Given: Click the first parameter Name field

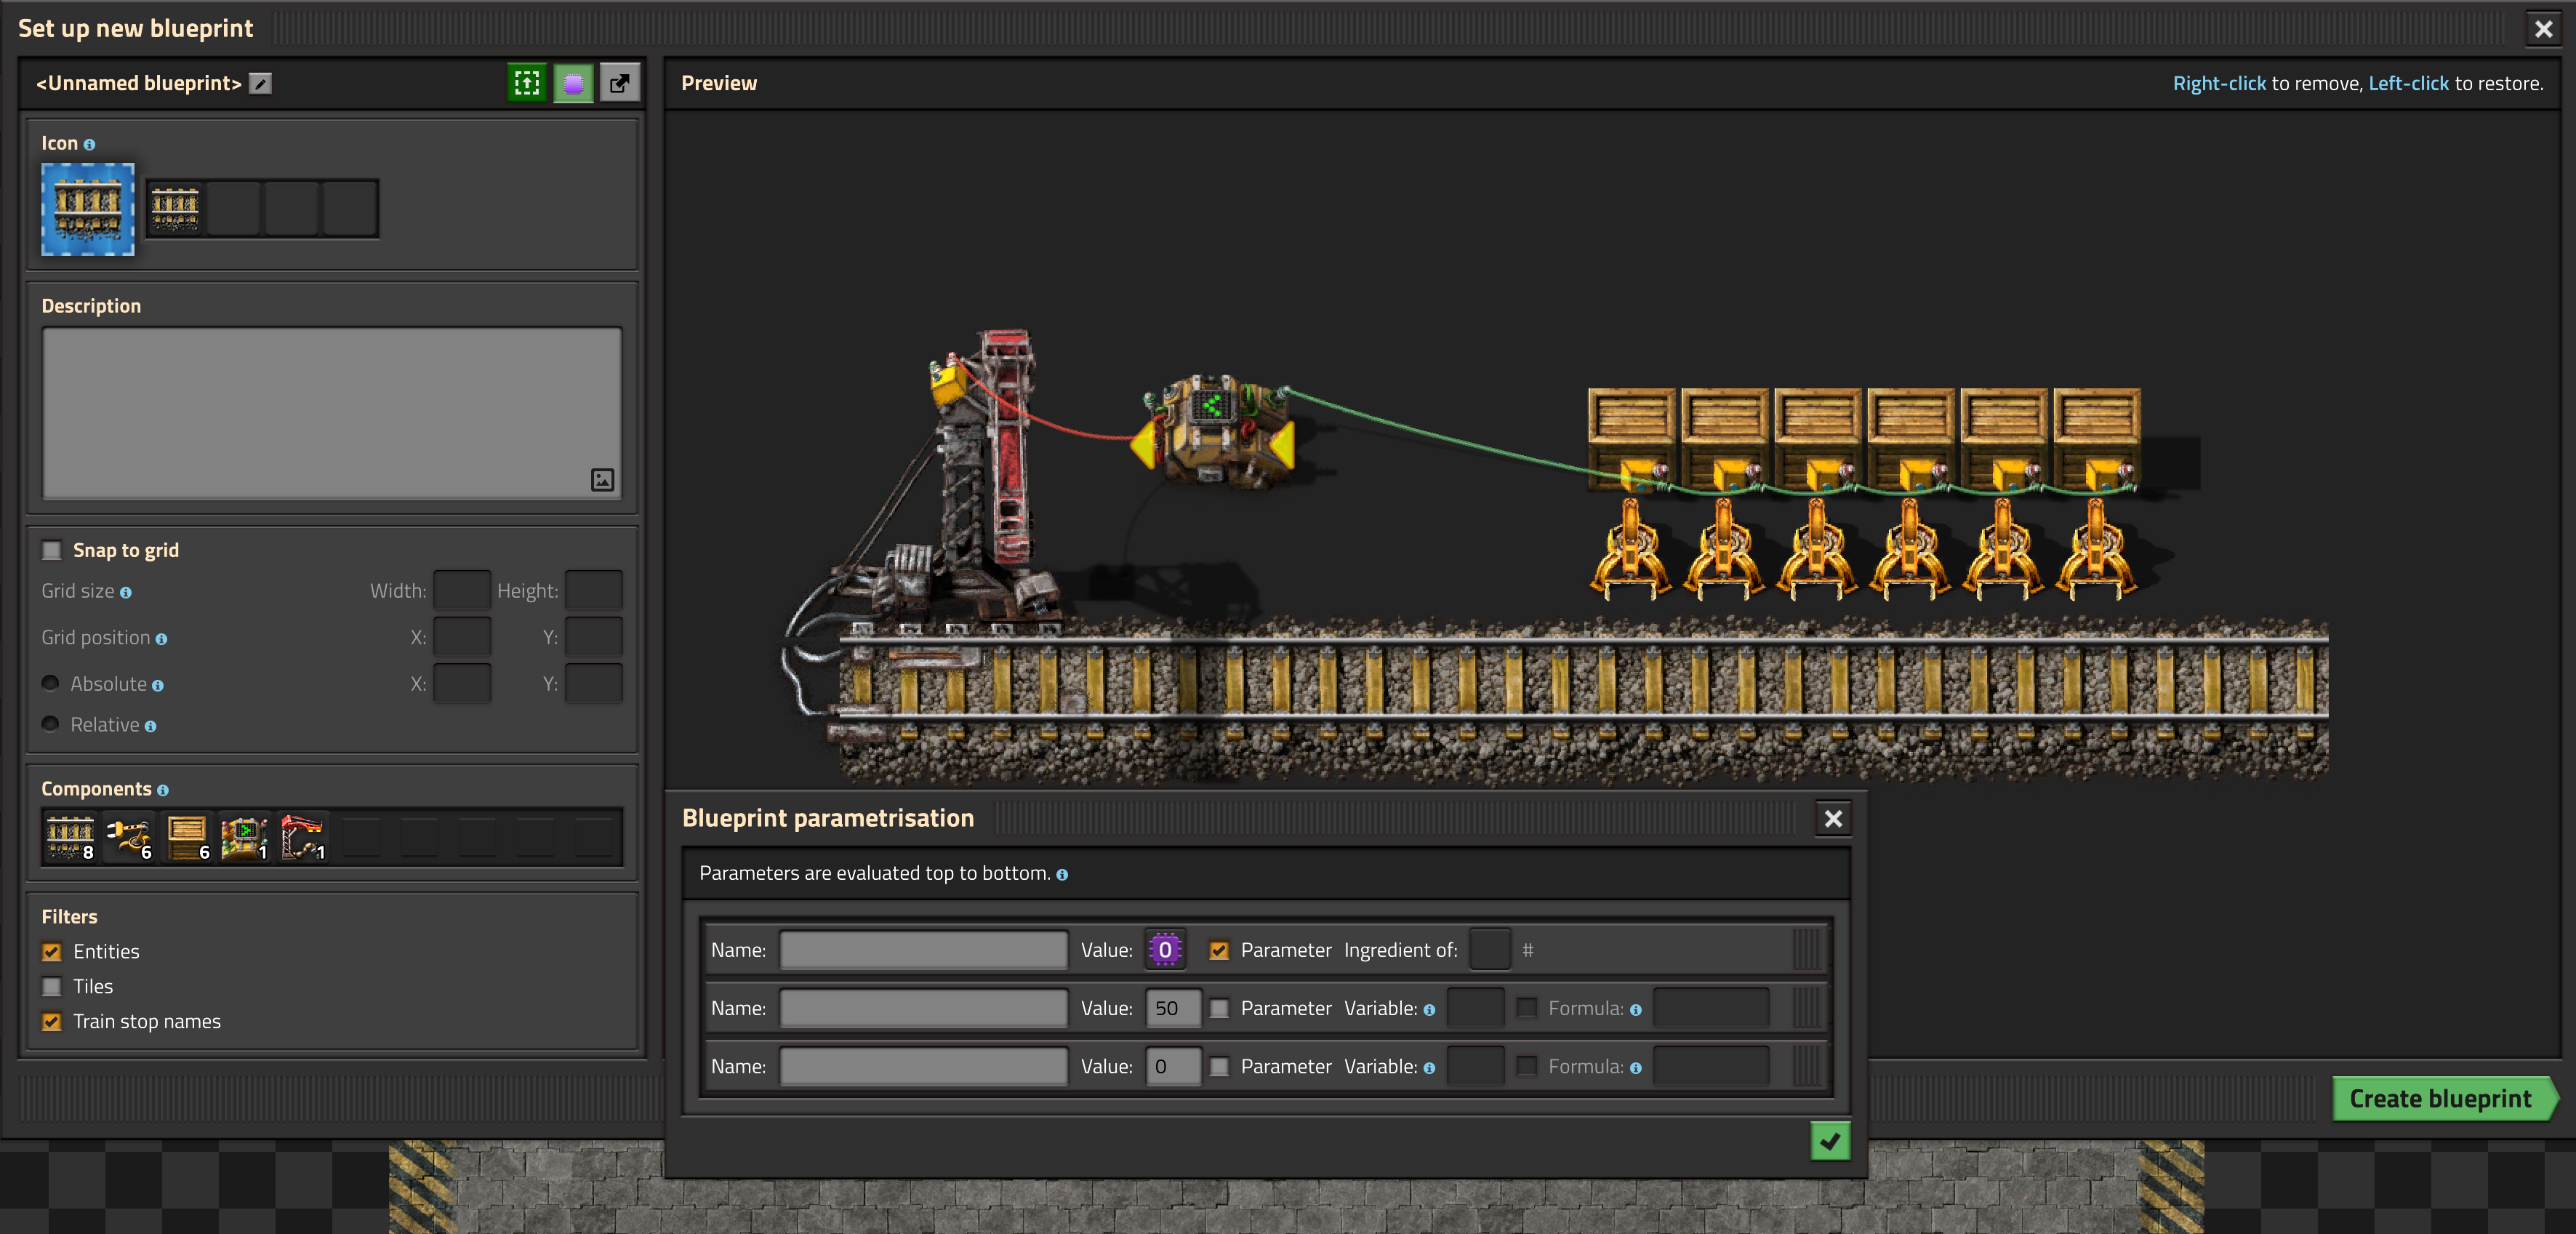Looking at the screenshot, I should [x=923, y=950].
